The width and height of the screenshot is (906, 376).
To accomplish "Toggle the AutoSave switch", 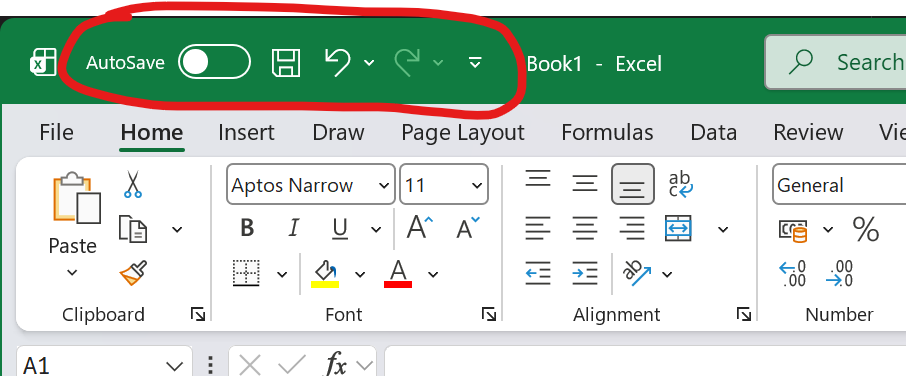I will tap(214, 61).
